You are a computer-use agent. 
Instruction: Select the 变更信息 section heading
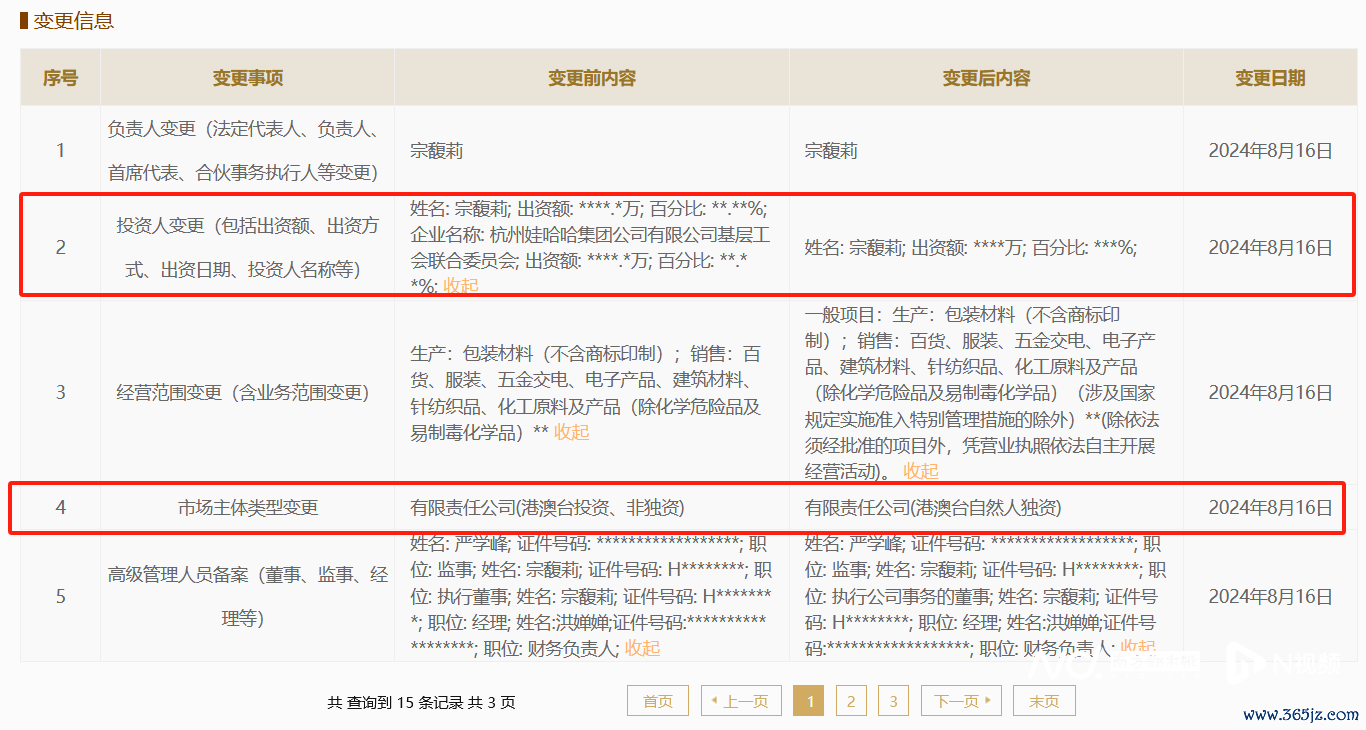73,20
